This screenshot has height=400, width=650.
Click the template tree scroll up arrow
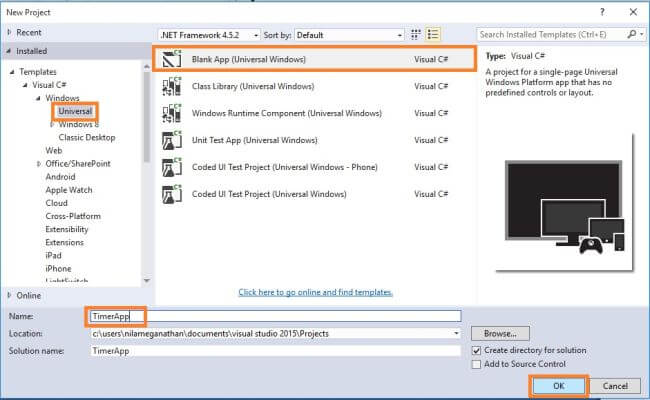click(147, 66)
